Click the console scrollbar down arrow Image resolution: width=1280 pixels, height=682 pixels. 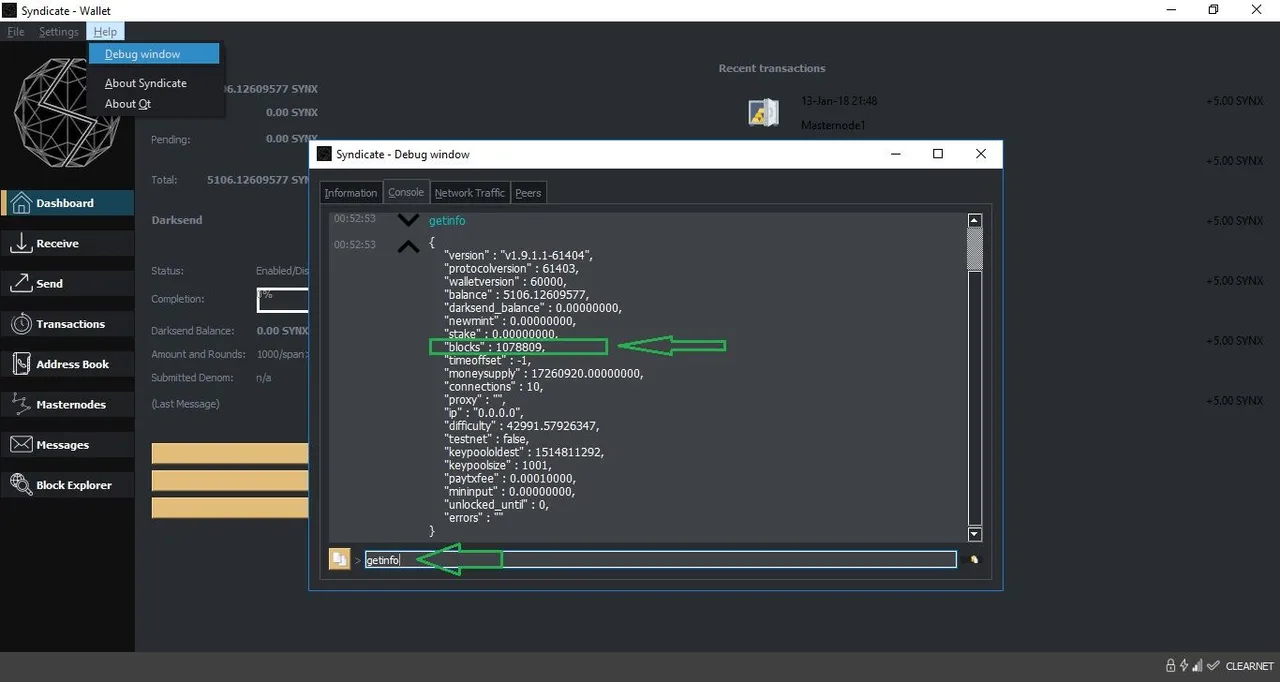(975, 535)
